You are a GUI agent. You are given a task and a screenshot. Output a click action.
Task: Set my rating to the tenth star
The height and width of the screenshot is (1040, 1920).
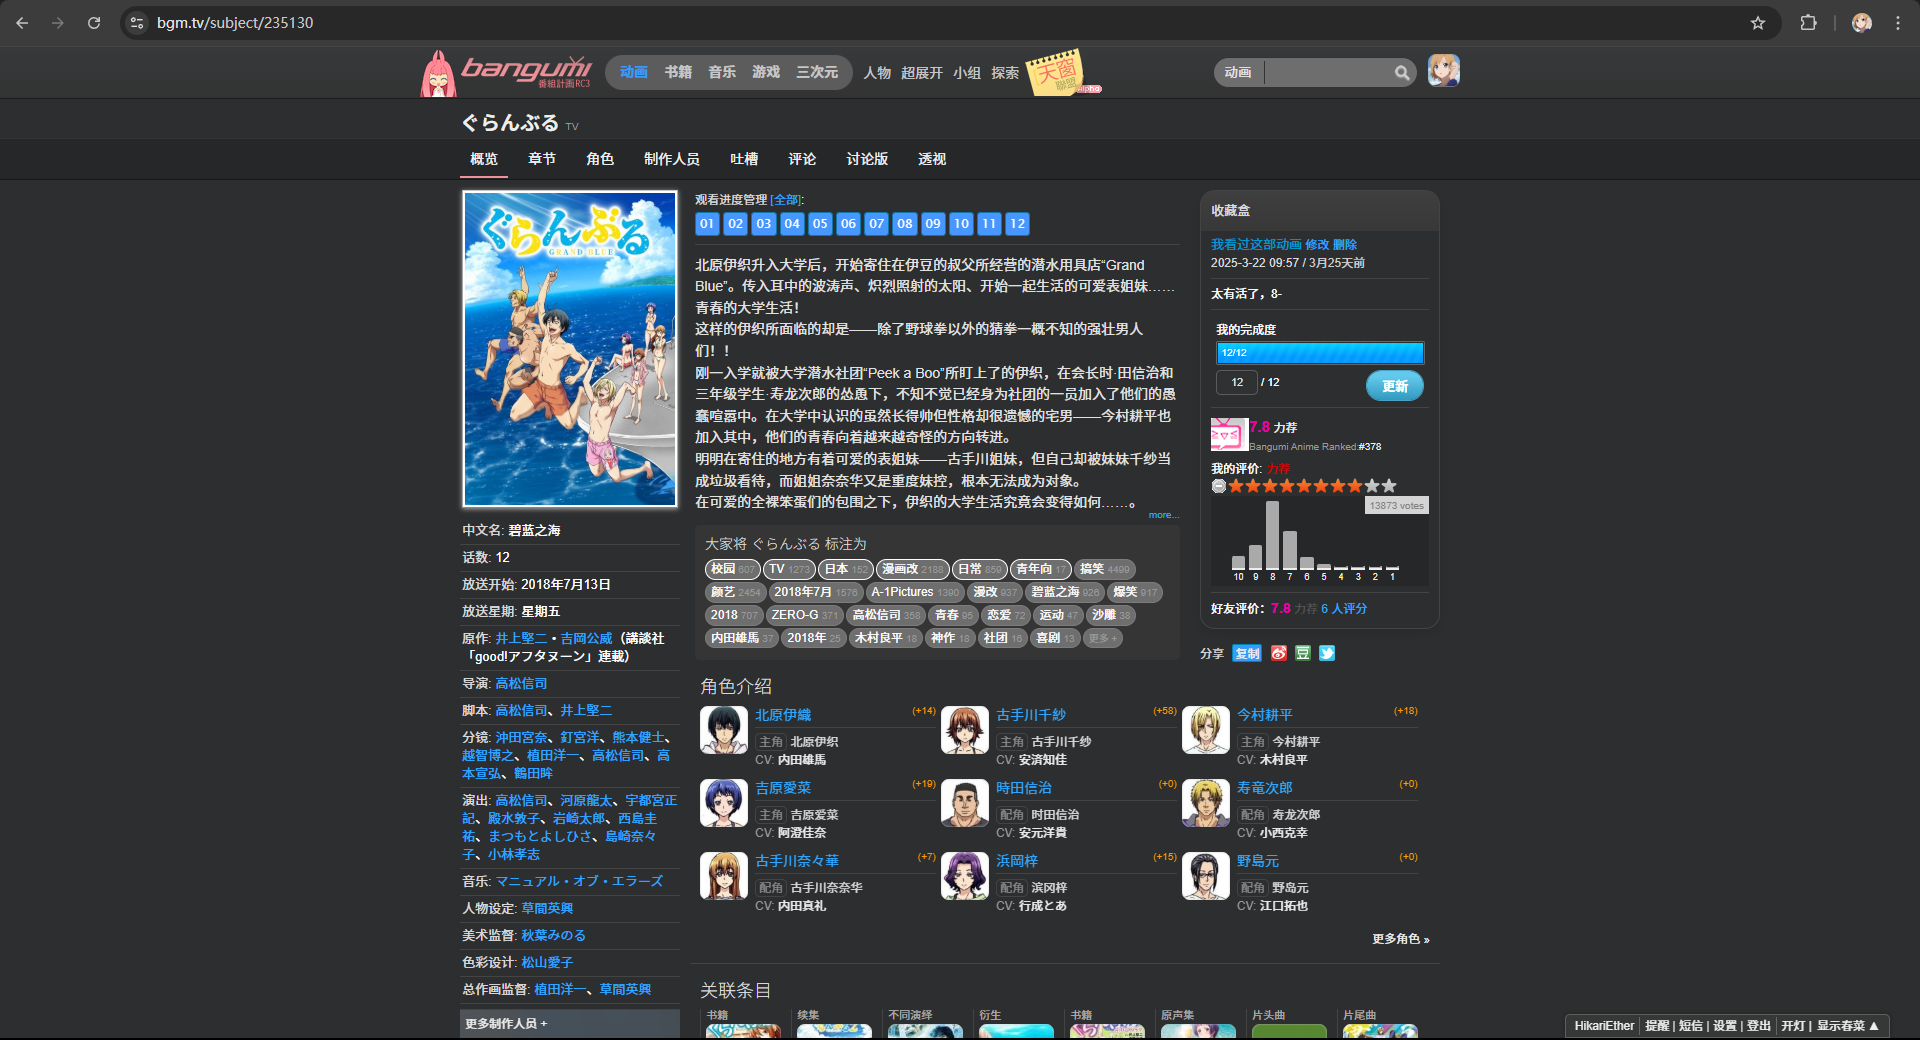coord(1389,486)
